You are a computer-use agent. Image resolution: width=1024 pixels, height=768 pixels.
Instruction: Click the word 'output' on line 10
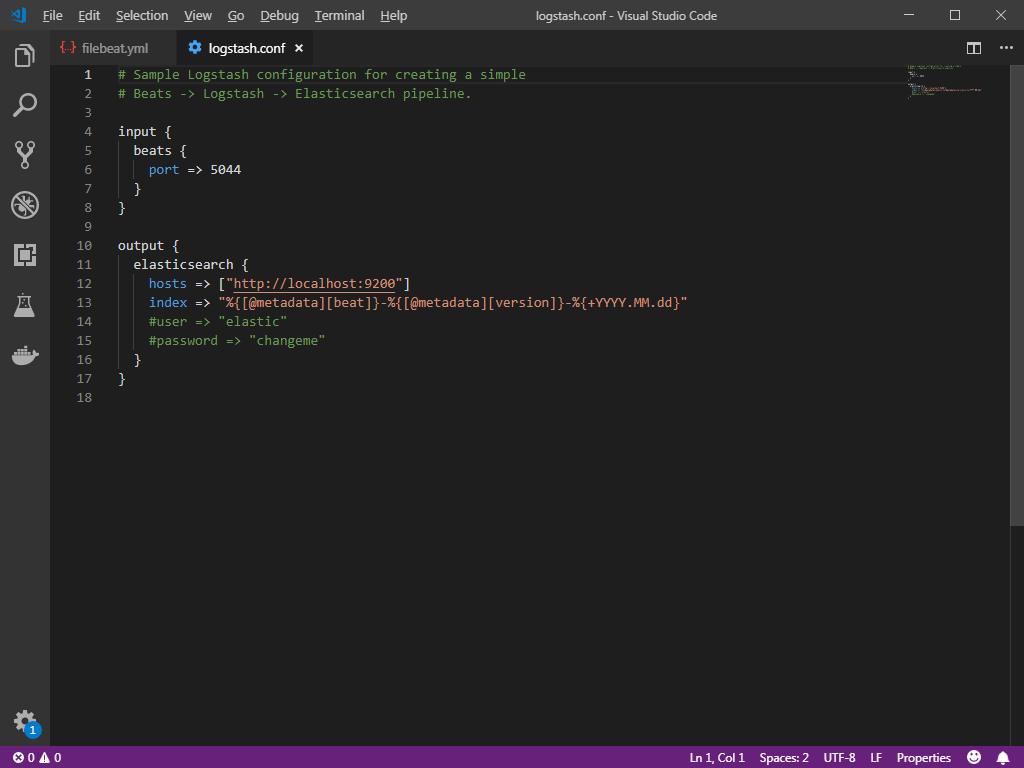pyautogui.click(x=140, y=246)
